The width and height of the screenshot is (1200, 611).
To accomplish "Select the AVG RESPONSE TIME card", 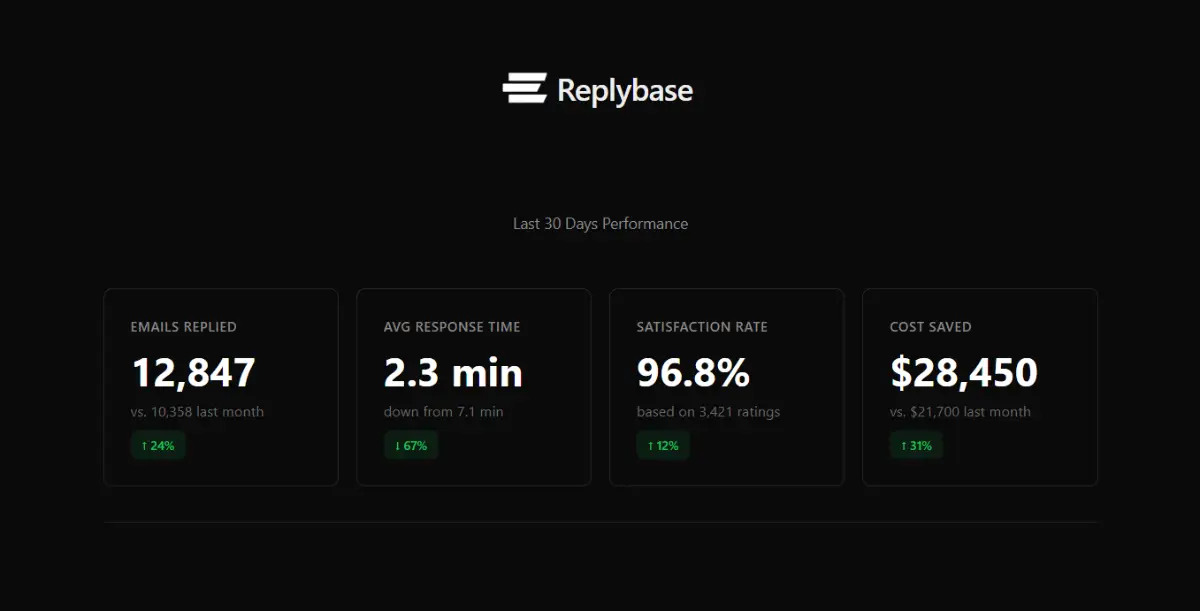I will click(473, 387).
